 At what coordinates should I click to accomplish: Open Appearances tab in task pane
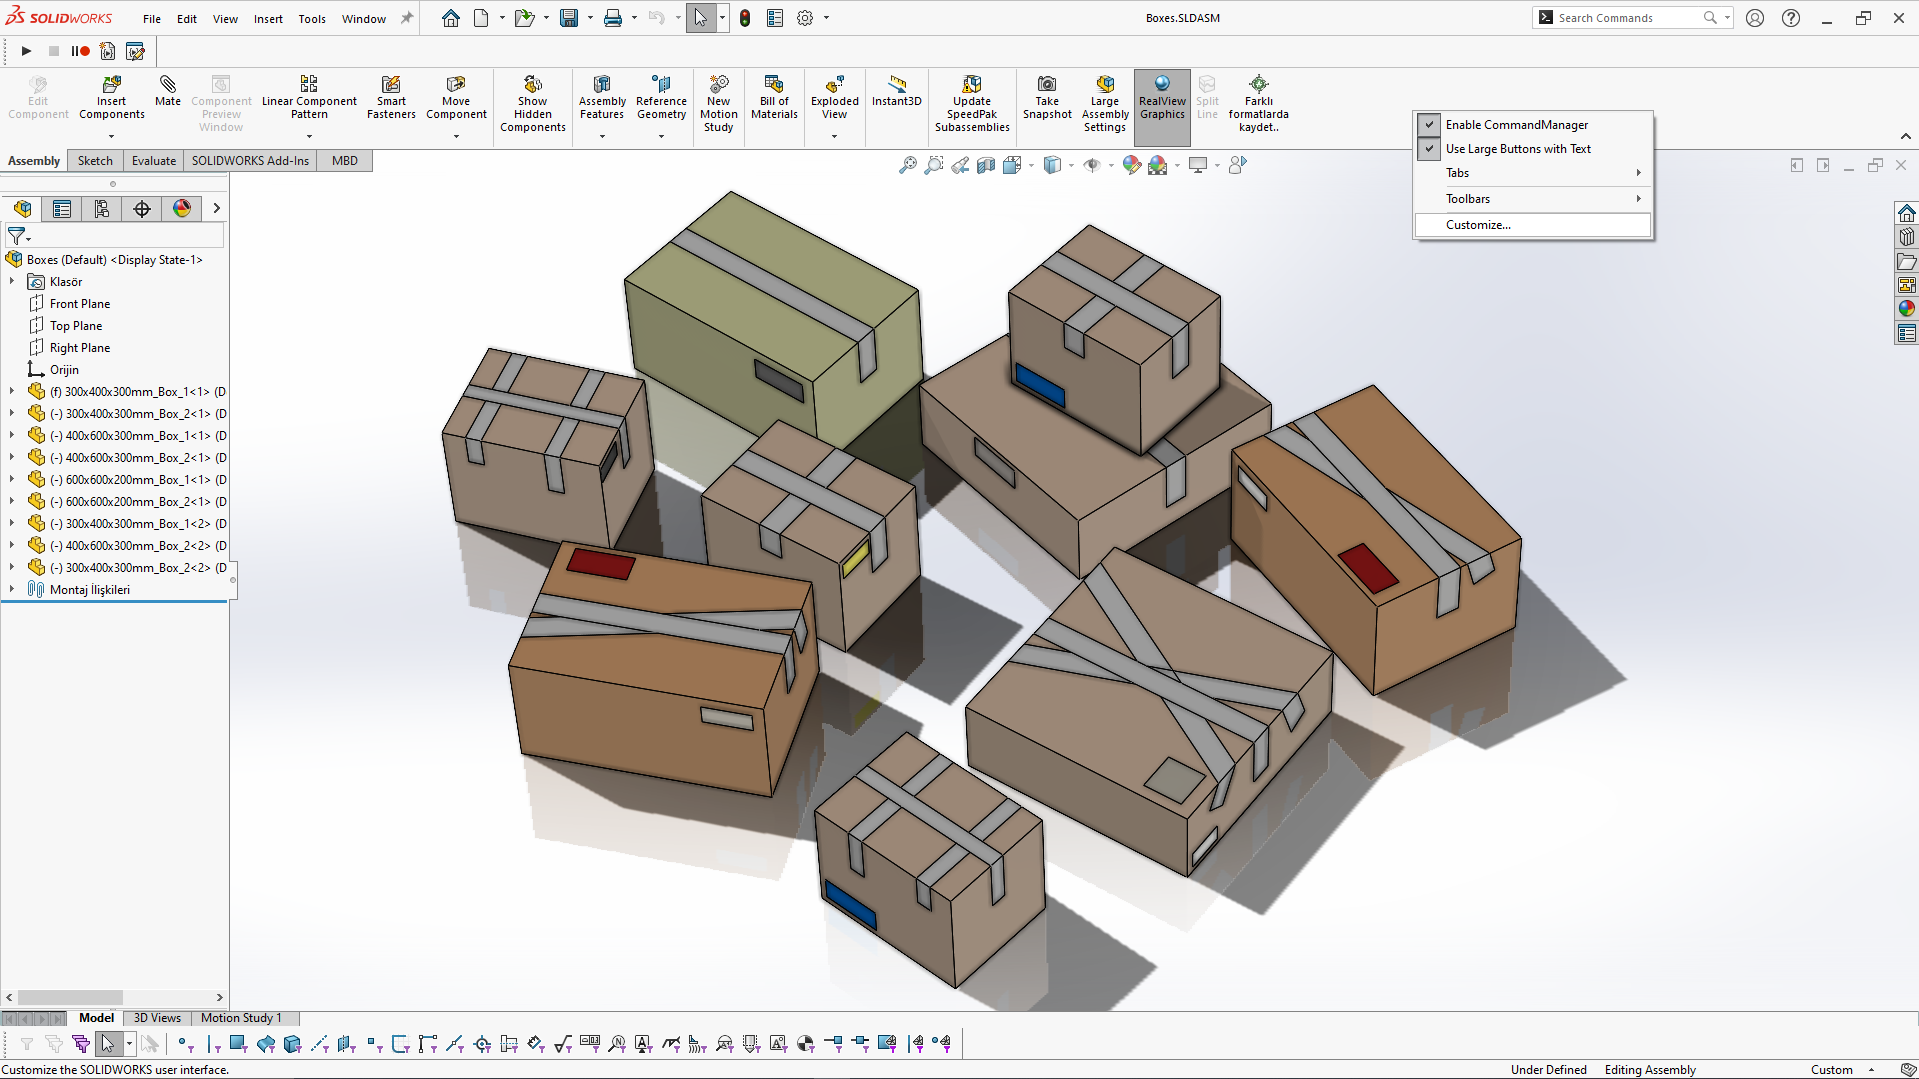pos(1906,309)
